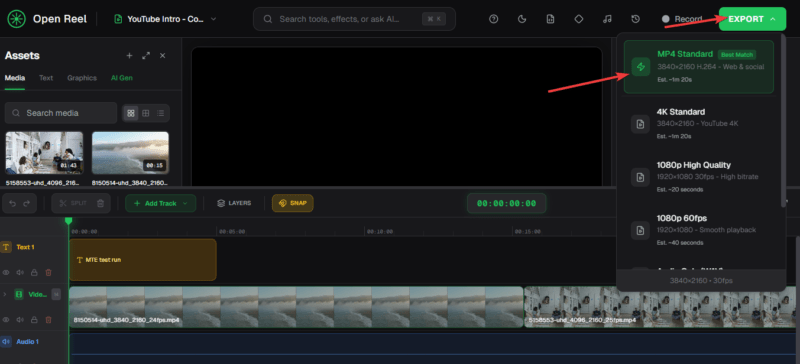800x364 pixels.
Task: Select the 5158553-uhd office clip on timeline
Action: click(660, 307)
